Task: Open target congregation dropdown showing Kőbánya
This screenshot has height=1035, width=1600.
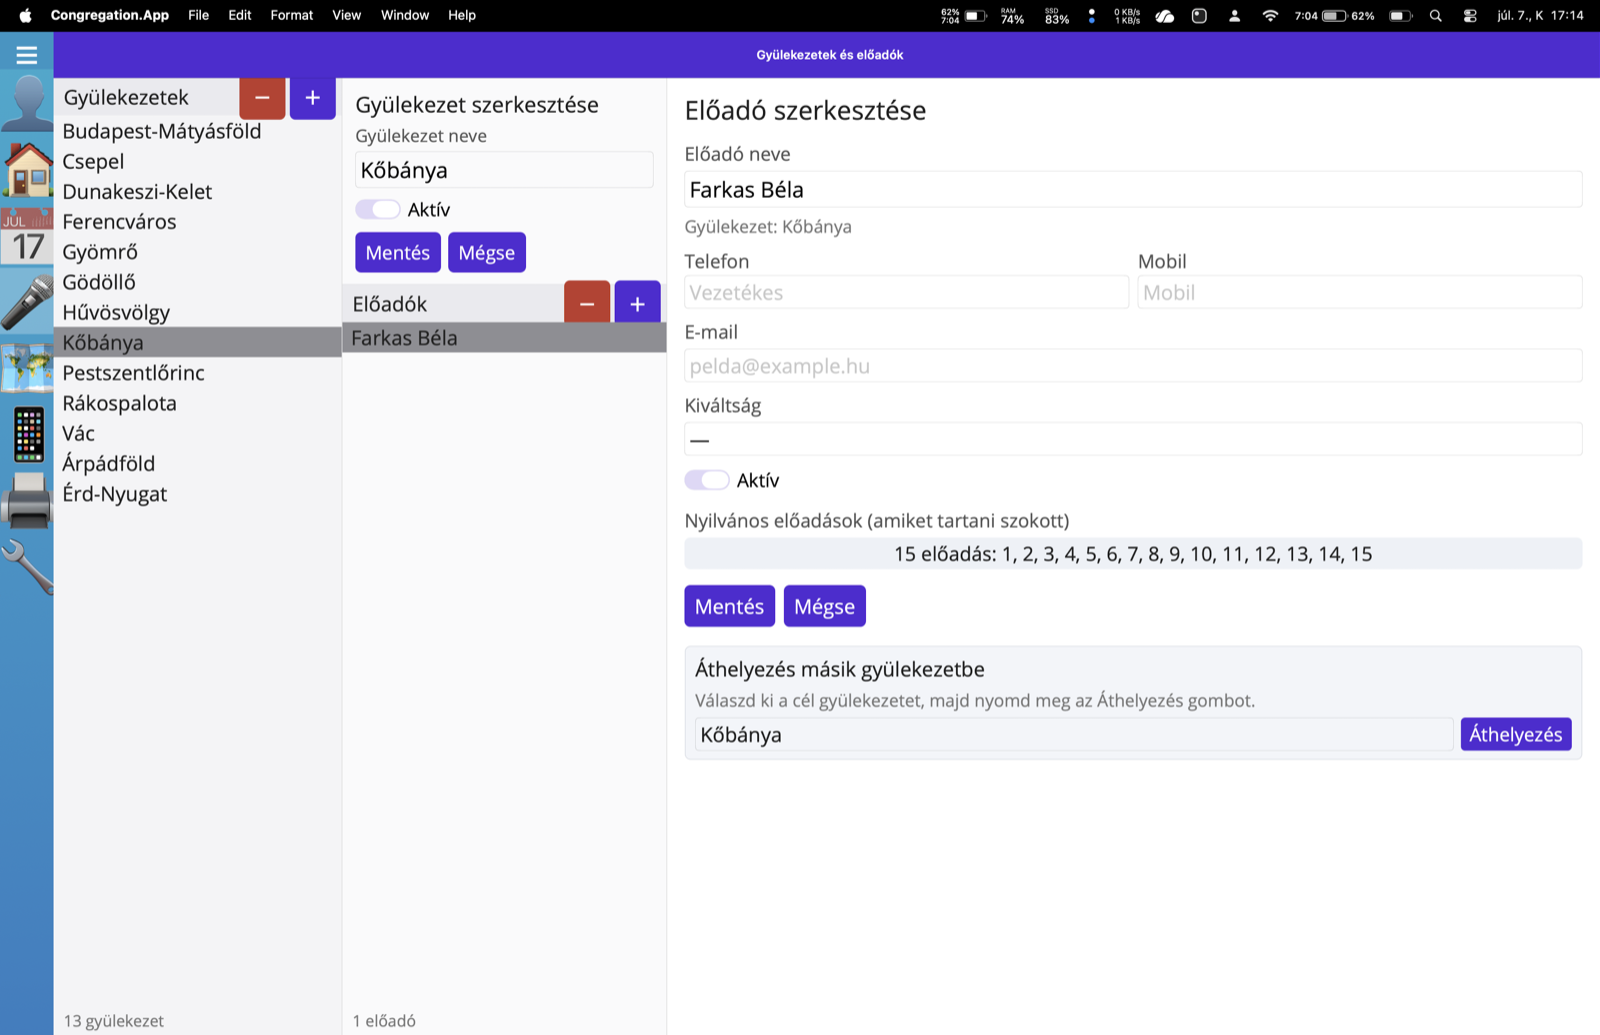Action: [1074, 734]
